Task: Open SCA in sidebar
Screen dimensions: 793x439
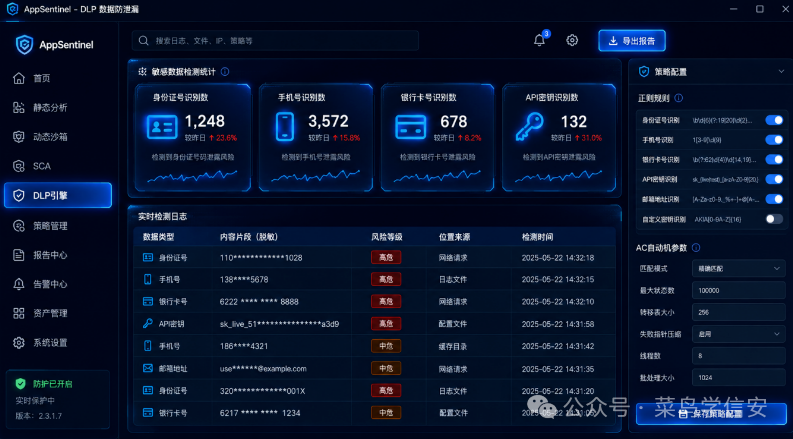Action: pos(58,166)
